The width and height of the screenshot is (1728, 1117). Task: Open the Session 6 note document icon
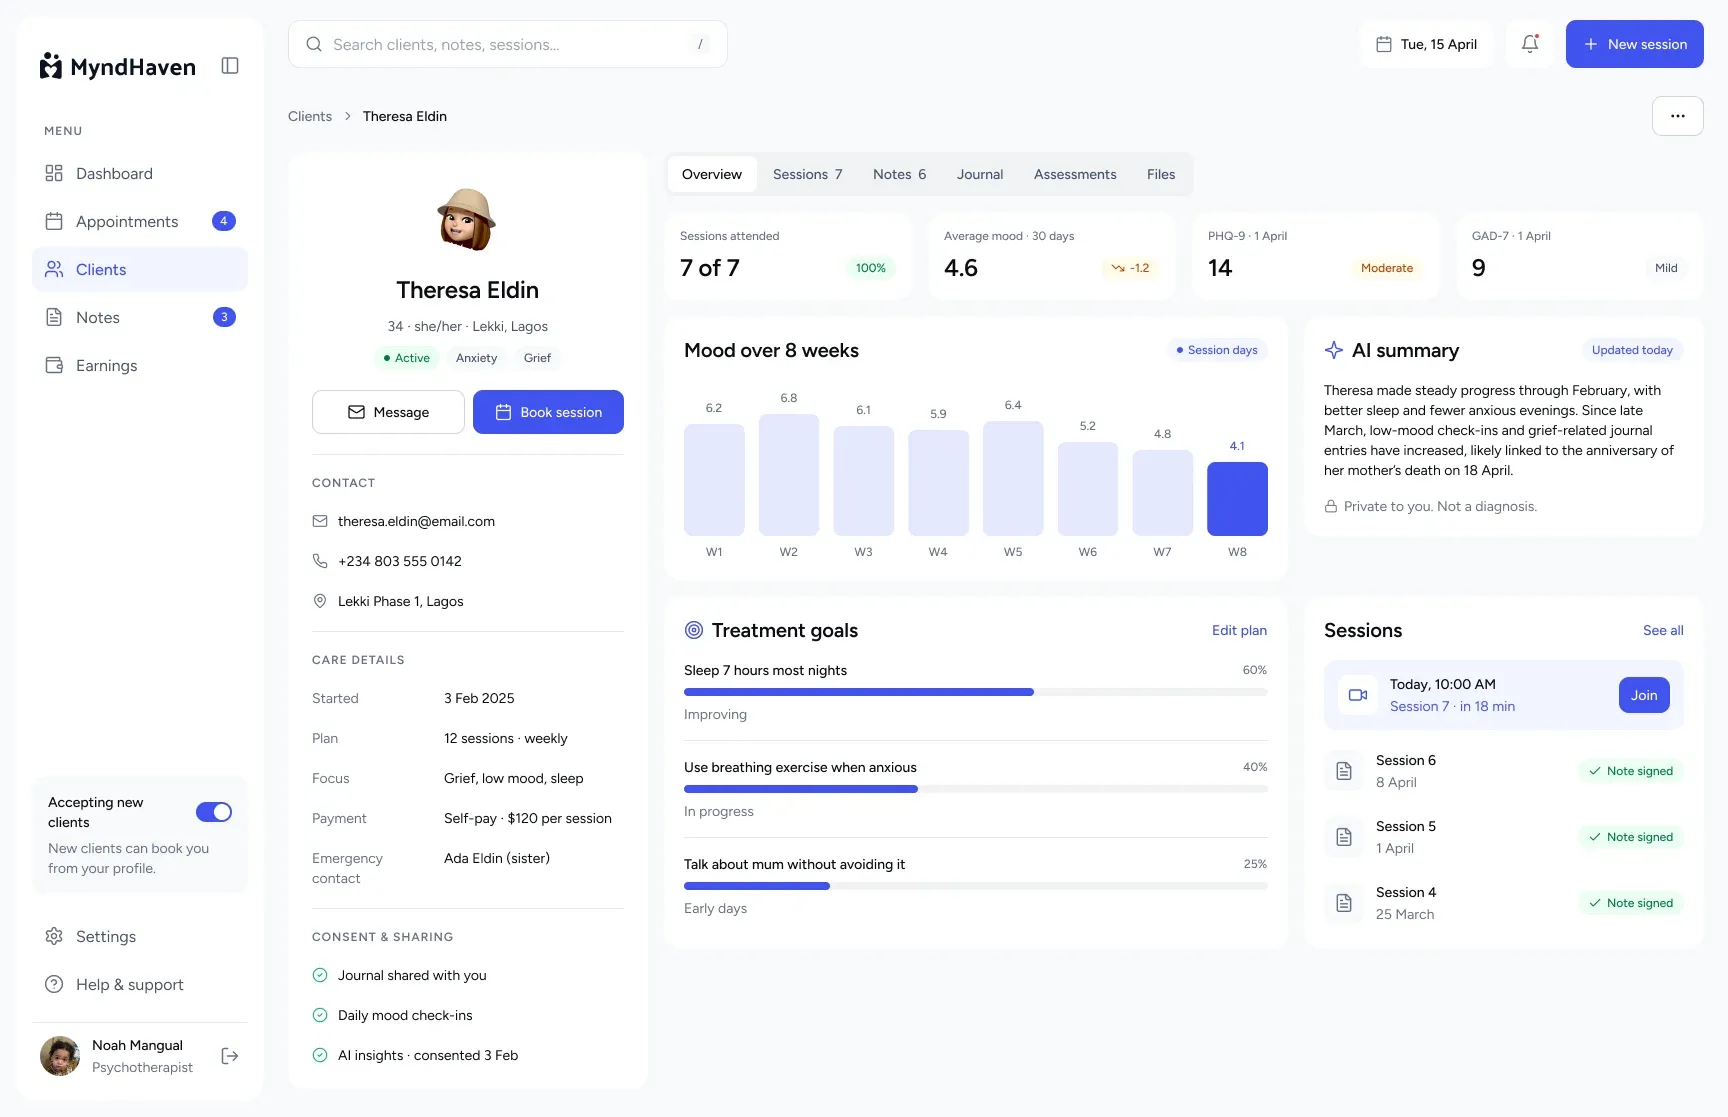click(x=1344, y=771)
